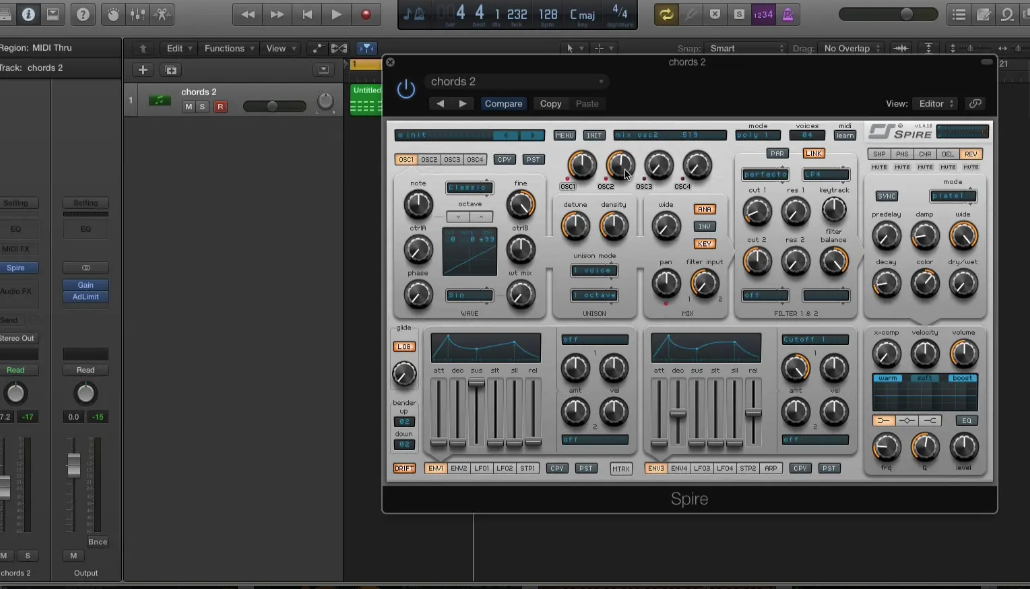This screenshot has width=1030, height=589.
Task: Click the OSC2 mix level knob
Action: (619, 165)
